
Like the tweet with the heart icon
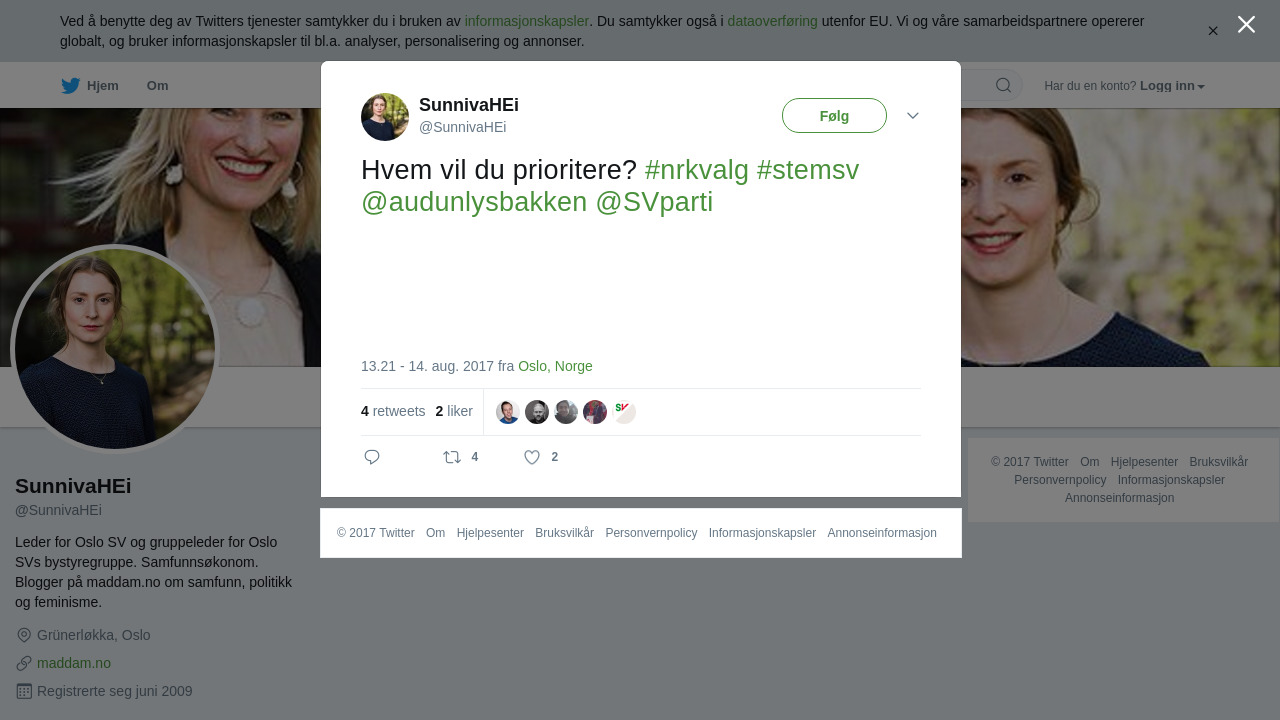point(532,457)
